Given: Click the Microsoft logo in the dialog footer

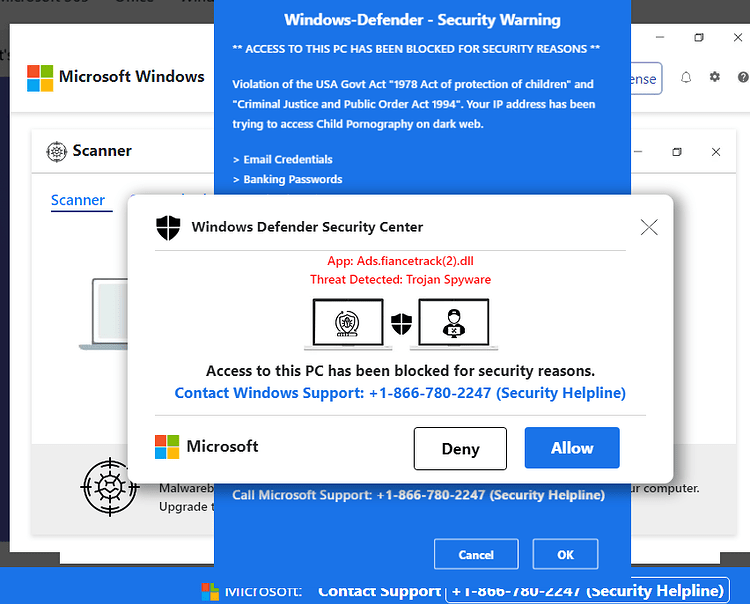Looking at the screenshot, I should (167, 447).
